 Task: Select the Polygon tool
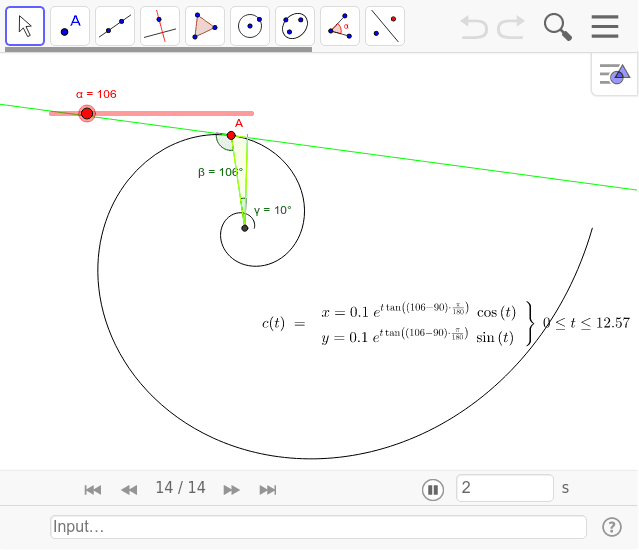coord(205,26)
